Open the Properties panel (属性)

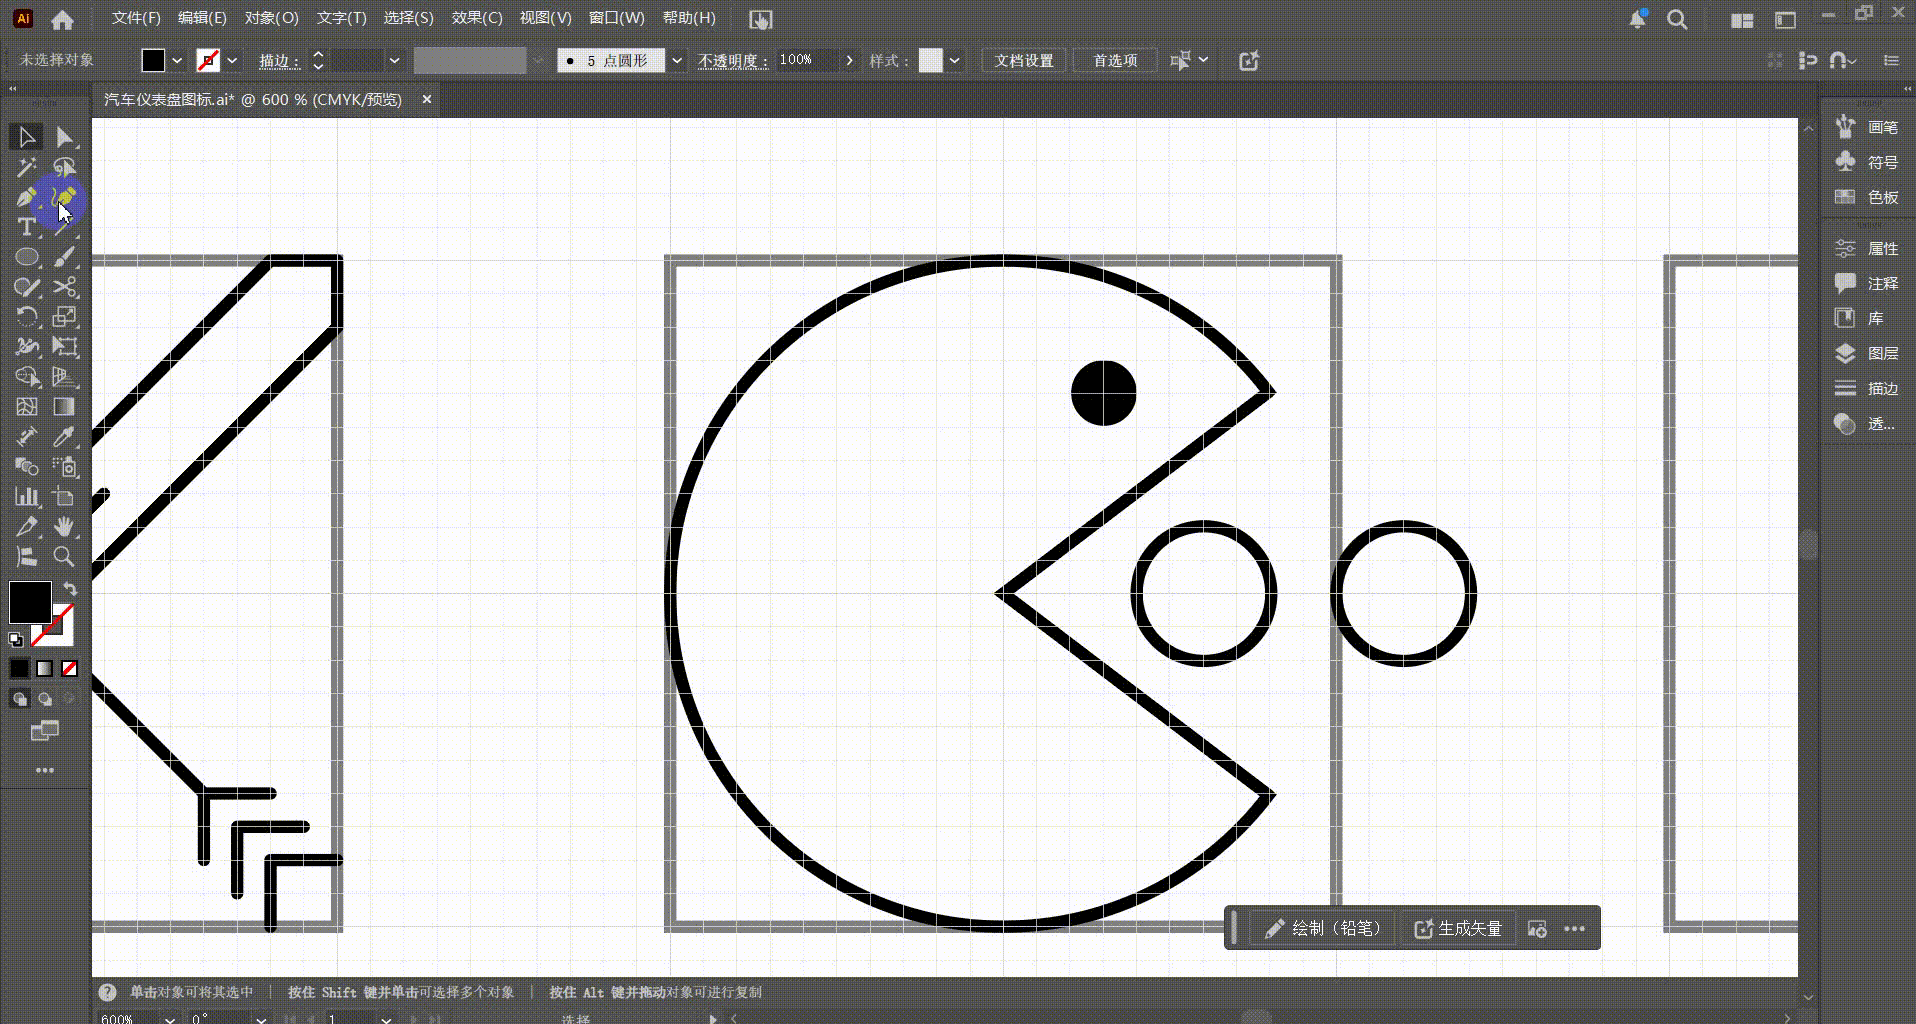1867,248
